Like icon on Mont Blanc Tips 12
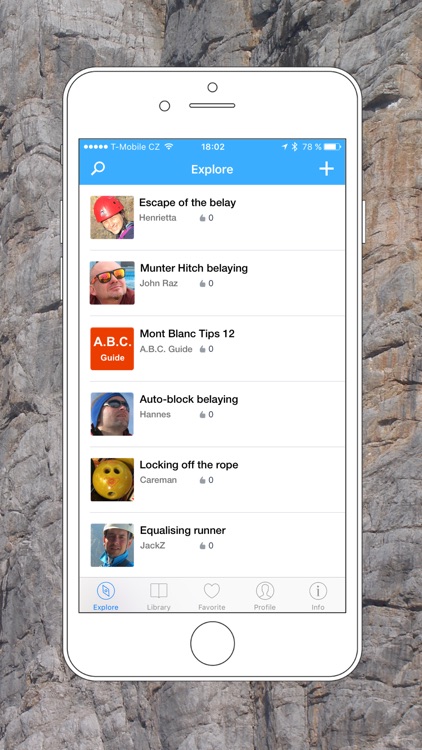The width and height of the screenshot is (422, 750). click(202, 349)
